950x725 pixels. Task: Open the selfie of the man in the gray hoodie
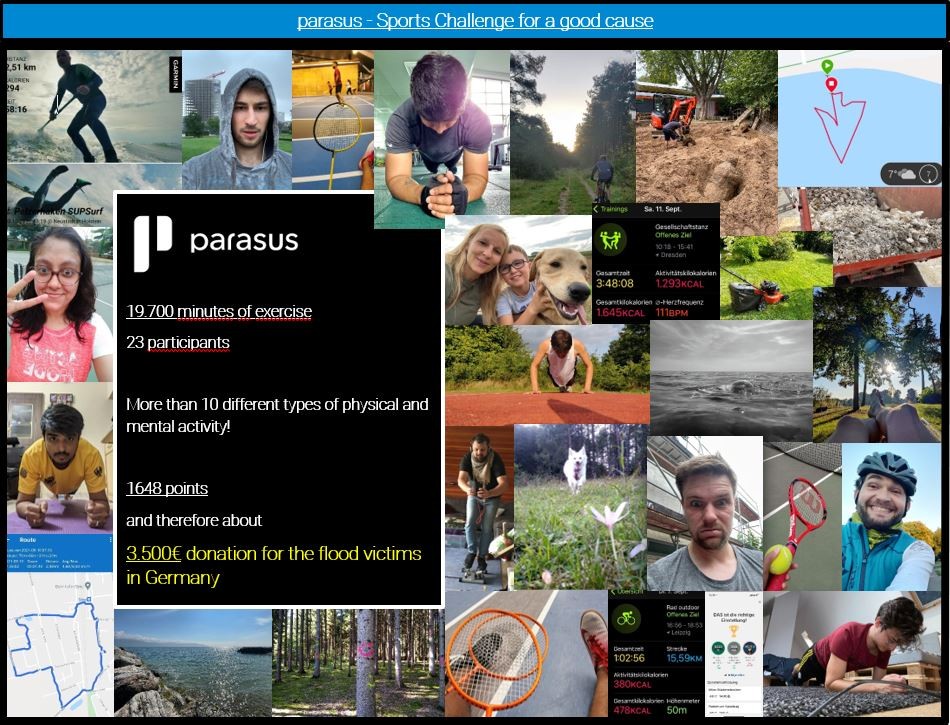click(x=237, y=120)
